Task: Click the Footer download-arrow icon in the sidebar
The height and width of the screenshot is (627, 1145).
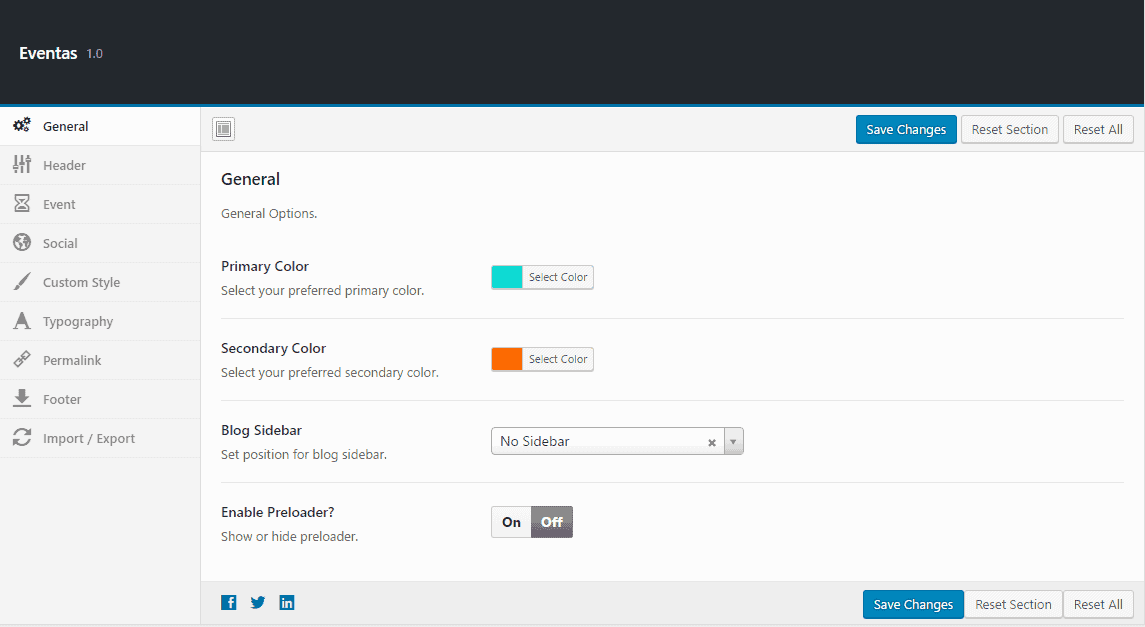Action: 22,399
